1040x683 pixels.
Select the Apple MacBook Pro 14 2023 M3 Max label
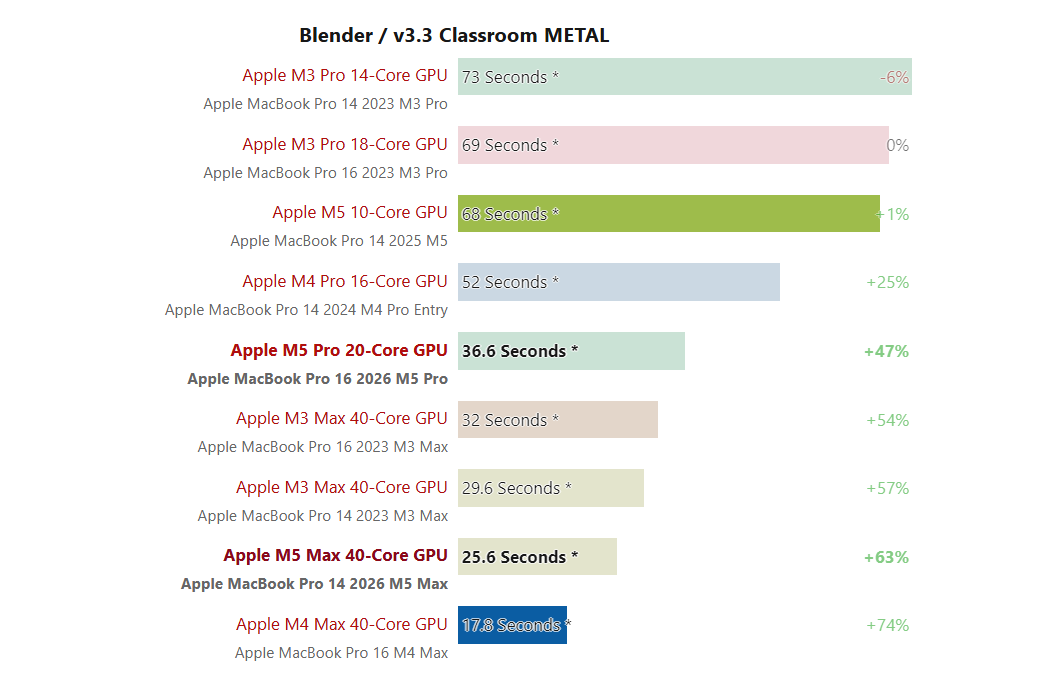click(322, 516)
